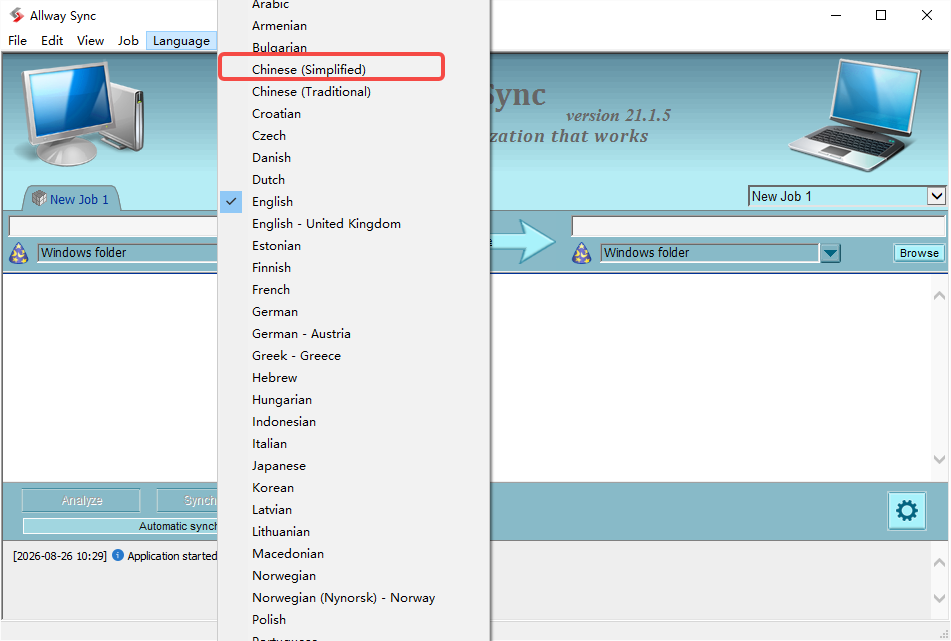
Task: Select Finnish language
Action: (354, 267)
